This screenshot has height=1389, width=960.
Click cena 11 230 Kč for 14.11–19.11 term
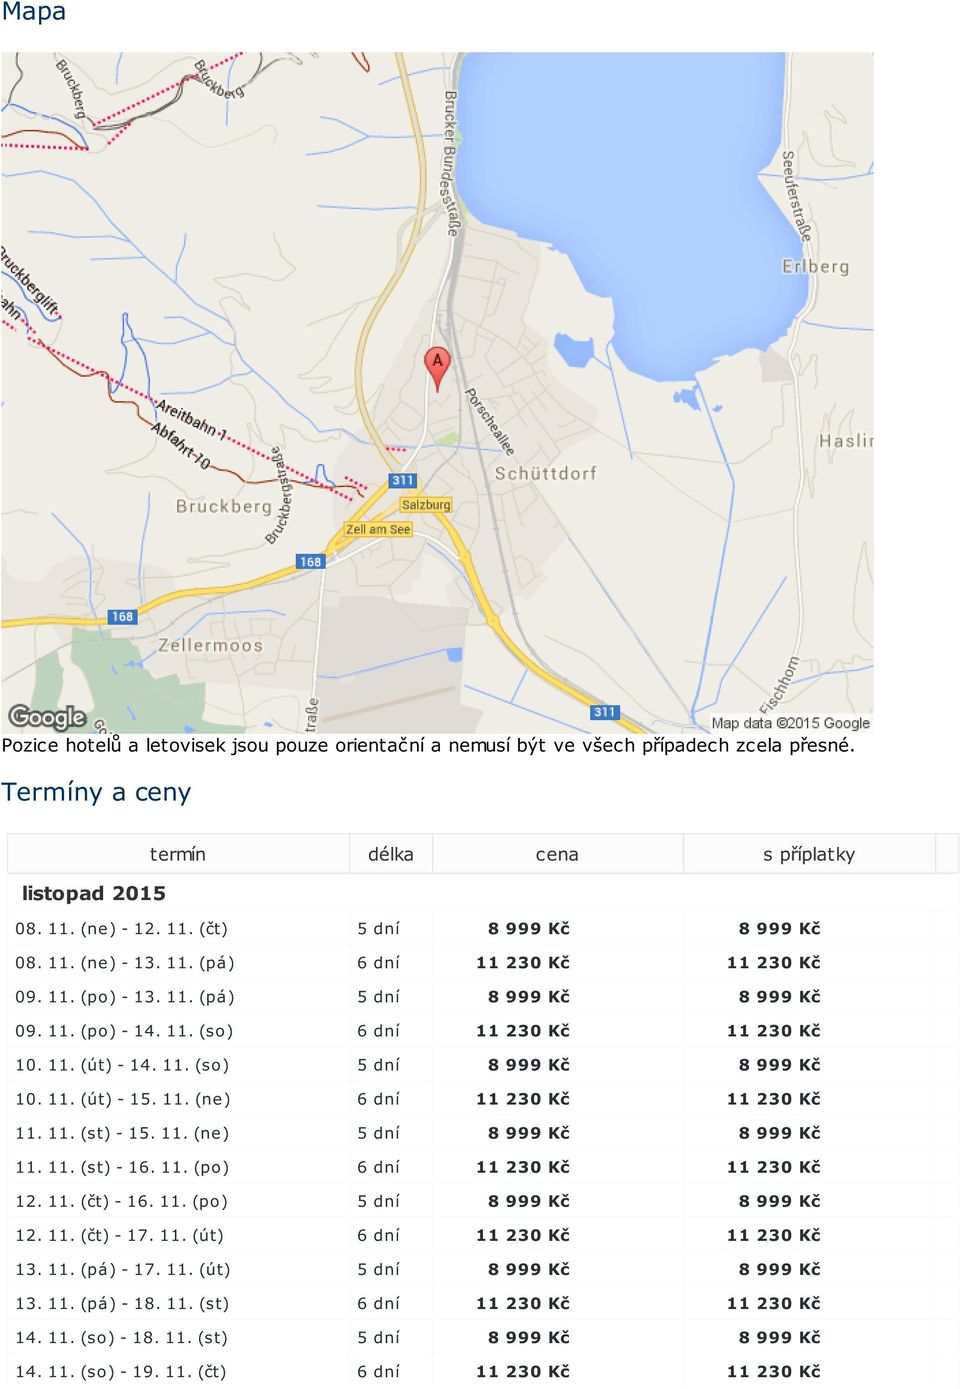pos(523,1371)
